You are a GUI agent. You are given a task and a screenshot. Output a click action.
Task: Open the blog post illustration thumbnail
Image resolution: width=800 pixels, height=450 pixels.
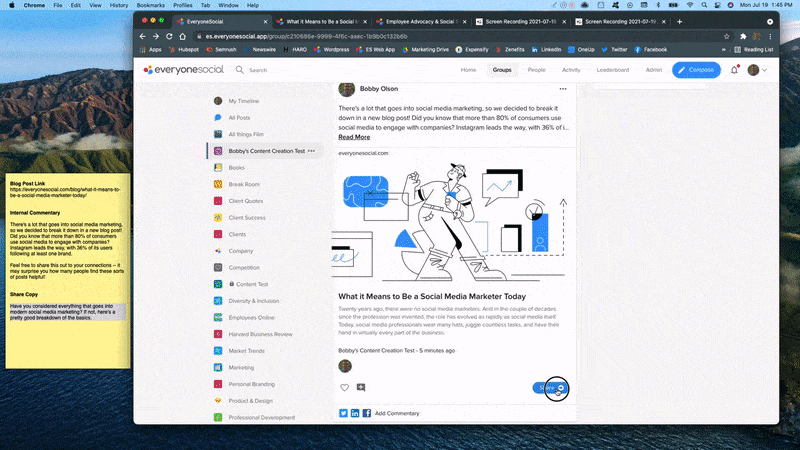coord(451,222)
